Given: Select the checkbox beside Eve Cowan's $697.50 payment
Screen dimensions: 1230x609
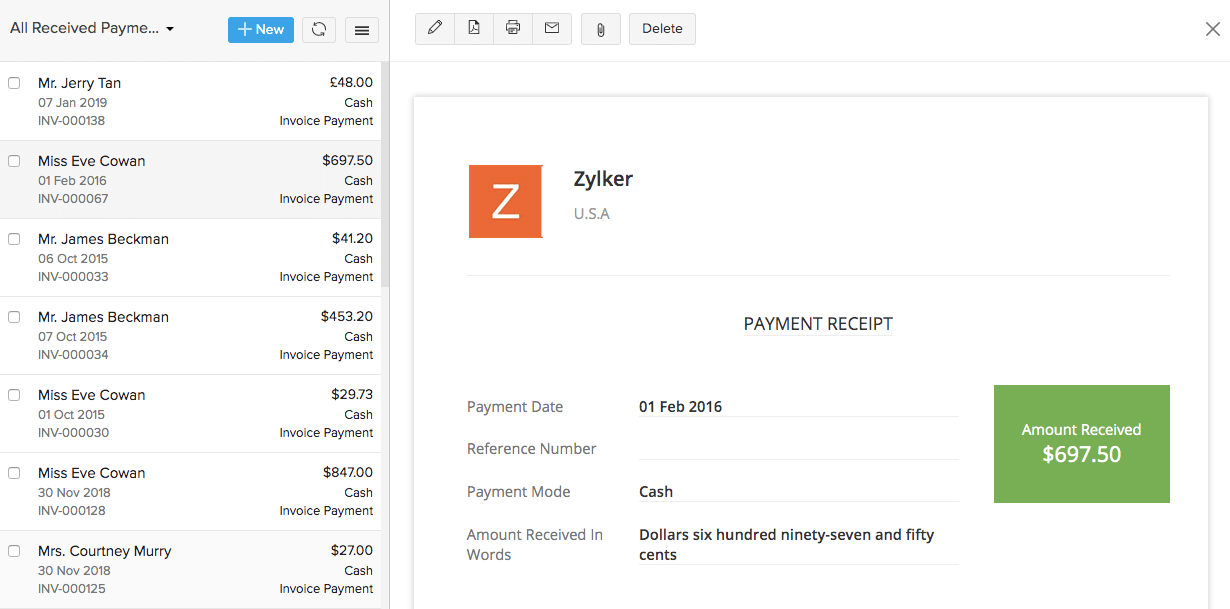Looking at the screenshot, I should [x=13, y=160].
